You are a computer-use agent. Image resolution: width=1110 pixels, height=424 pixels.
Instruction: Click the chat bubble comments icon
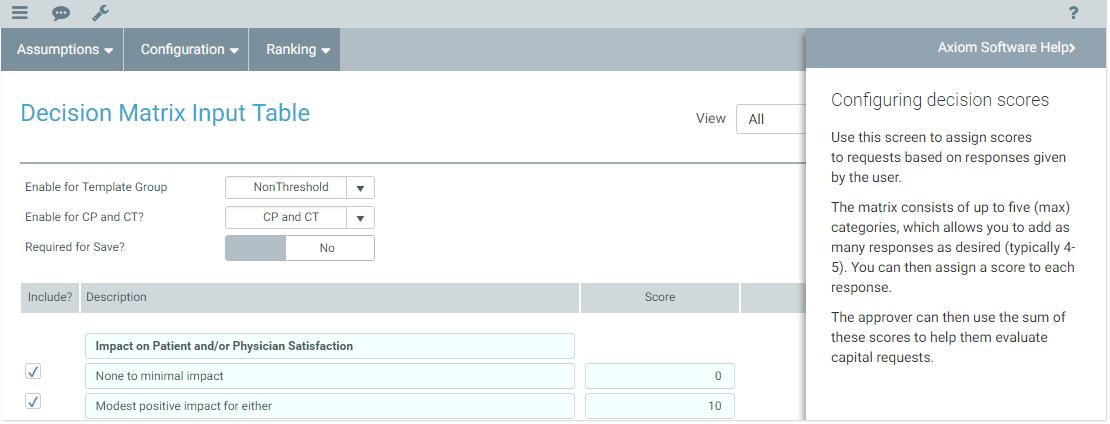(x=61, y=13)
